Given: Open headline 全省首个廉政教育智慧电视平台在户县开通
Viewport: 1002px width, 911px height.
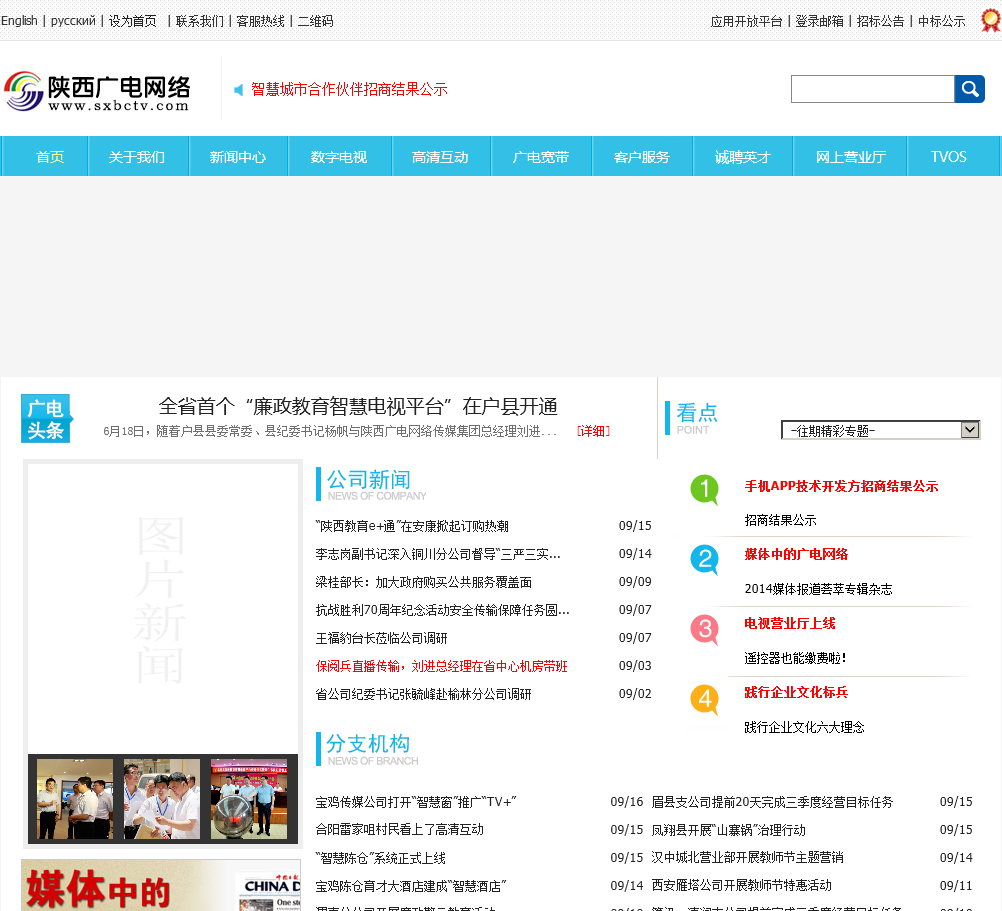Looking at the screenshot, I should 358,406.
